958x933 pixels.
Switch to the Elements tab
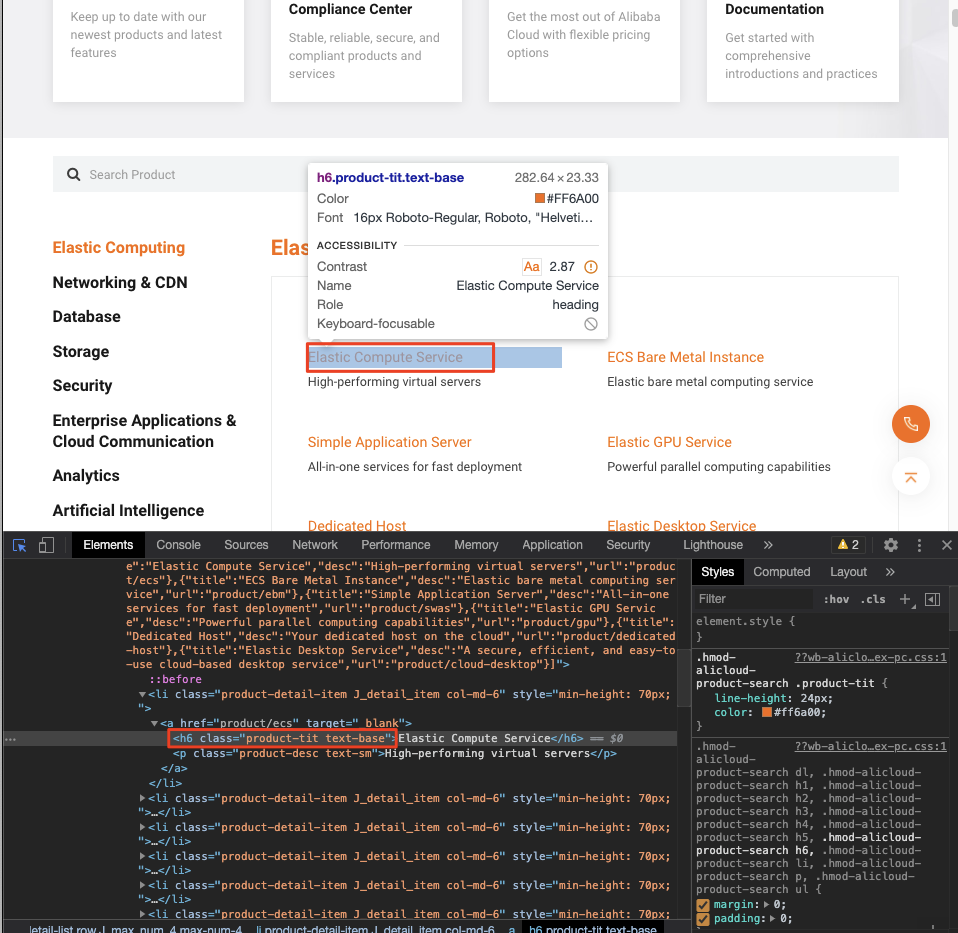(108, 545)
